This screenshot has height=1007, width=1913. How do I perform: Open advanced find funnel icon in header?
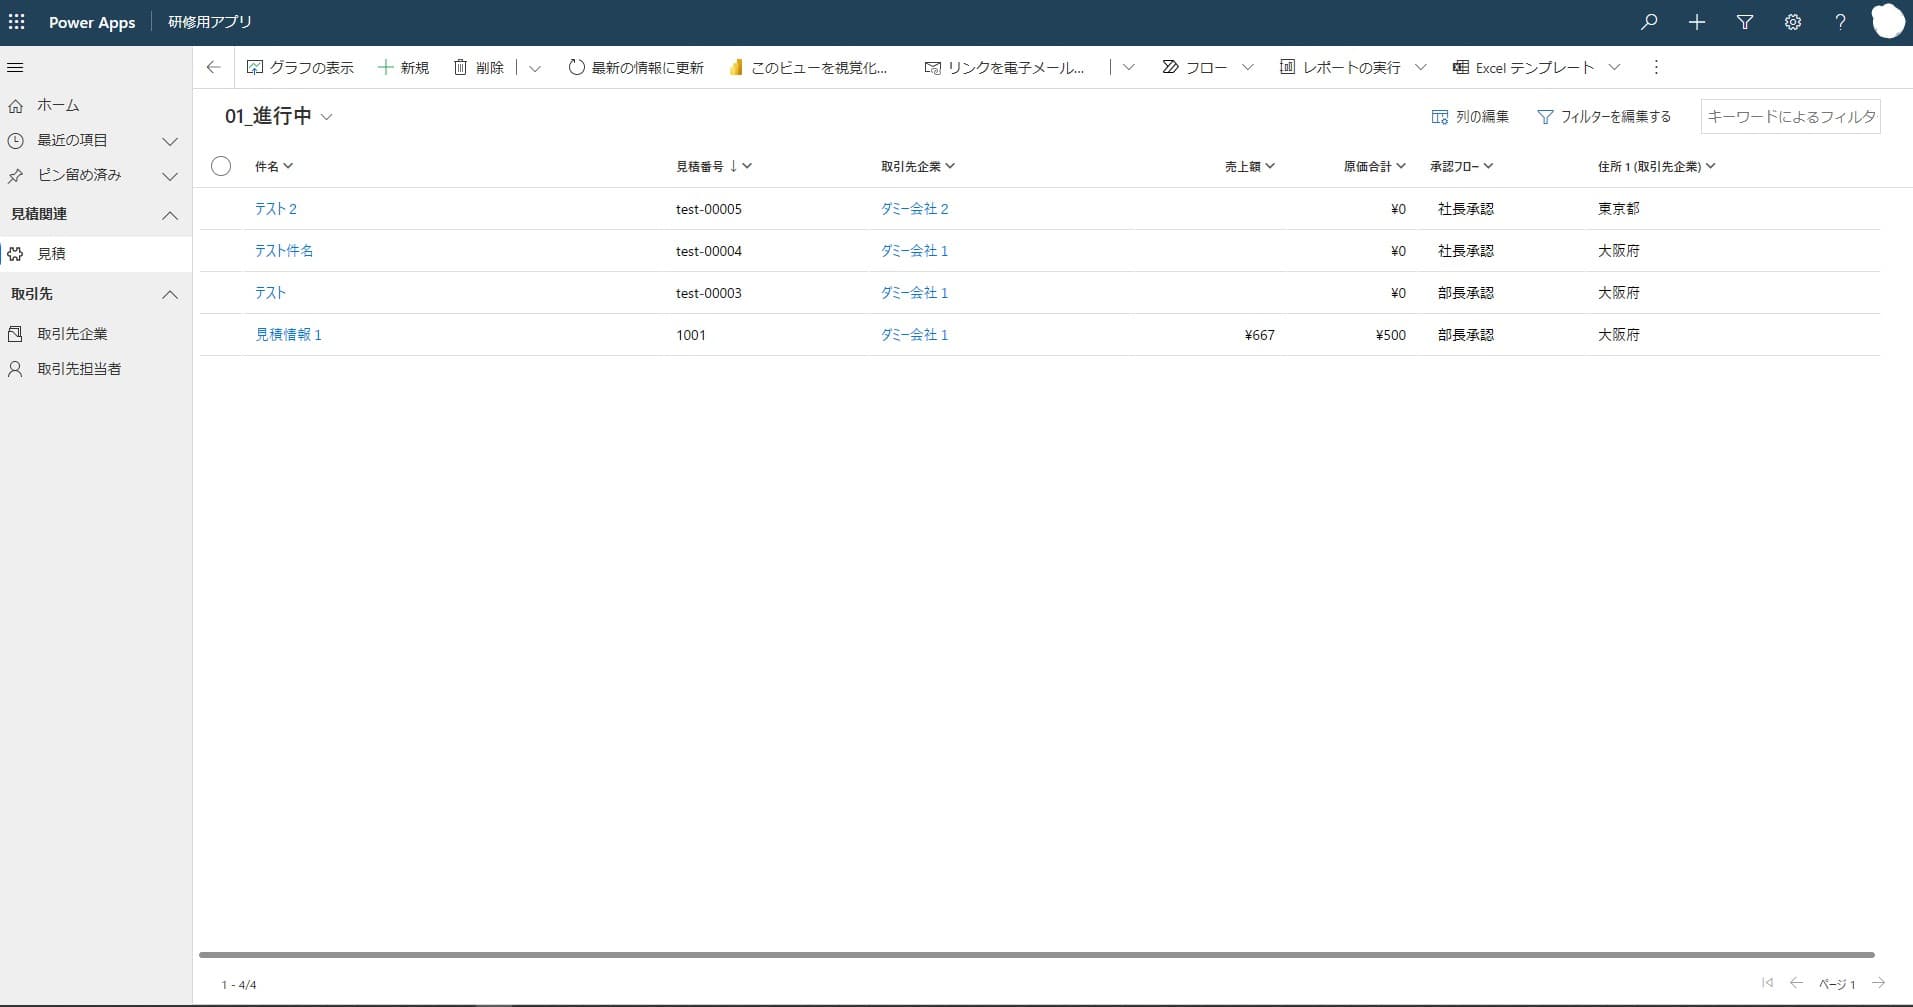[1745, 22]
